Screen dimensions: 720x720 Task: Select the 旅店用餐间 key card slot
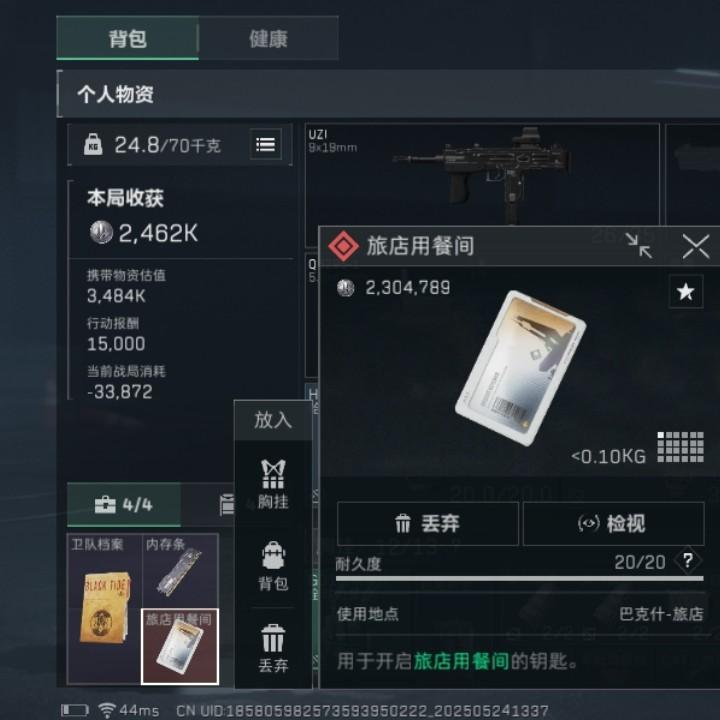[x=180, y=647]
